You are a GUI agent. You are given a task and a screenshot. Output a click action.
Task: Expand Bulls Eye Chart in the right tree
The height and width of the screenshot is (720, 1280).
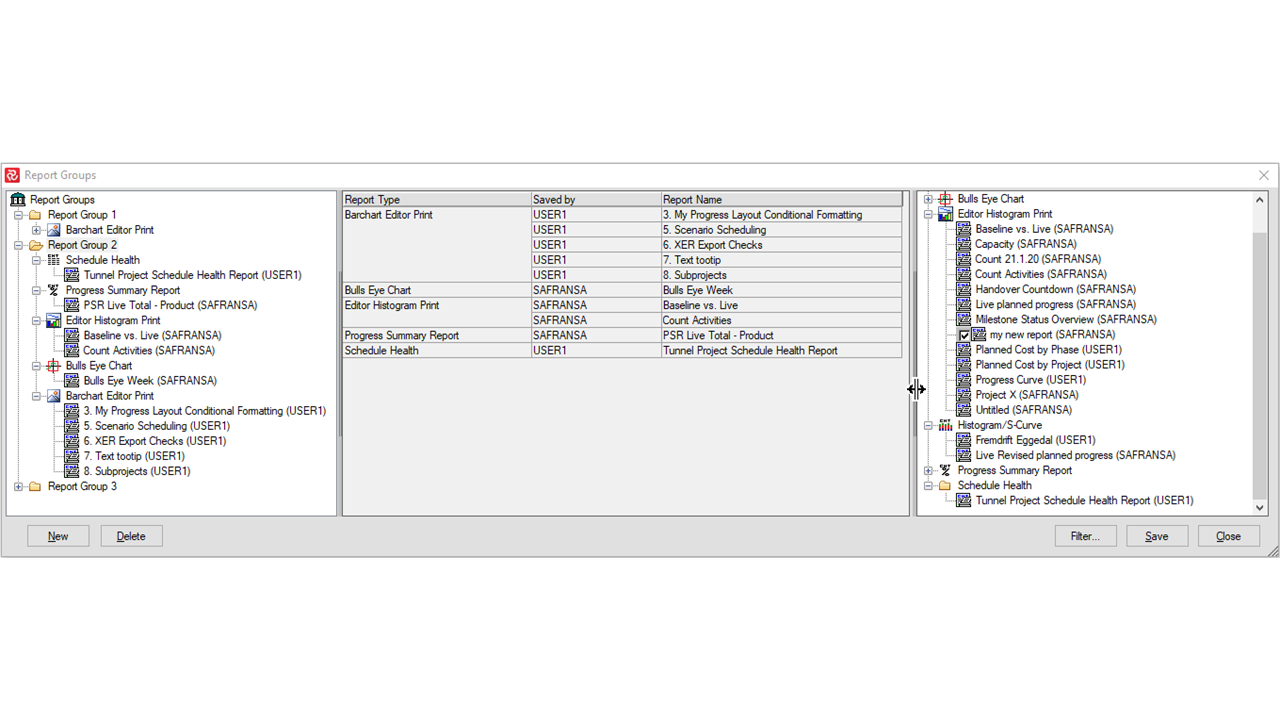point(928,199)
